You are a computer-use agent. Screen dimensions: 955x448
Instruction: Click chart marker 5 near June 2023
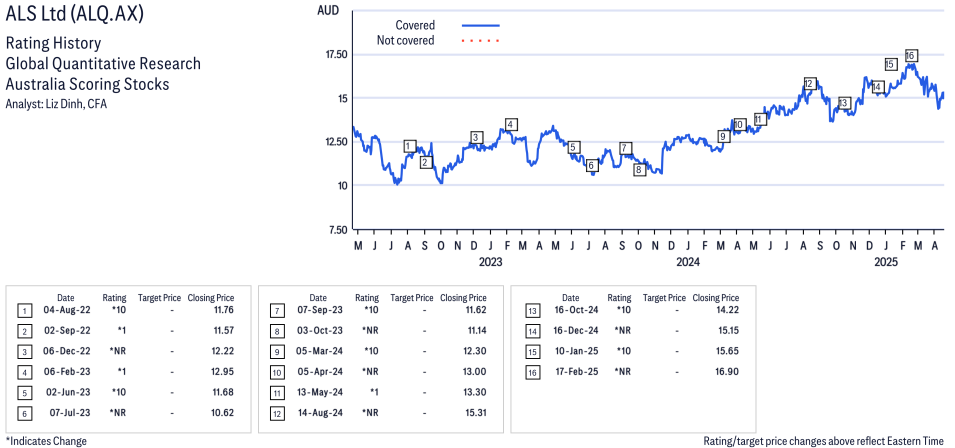coord(574,147)
